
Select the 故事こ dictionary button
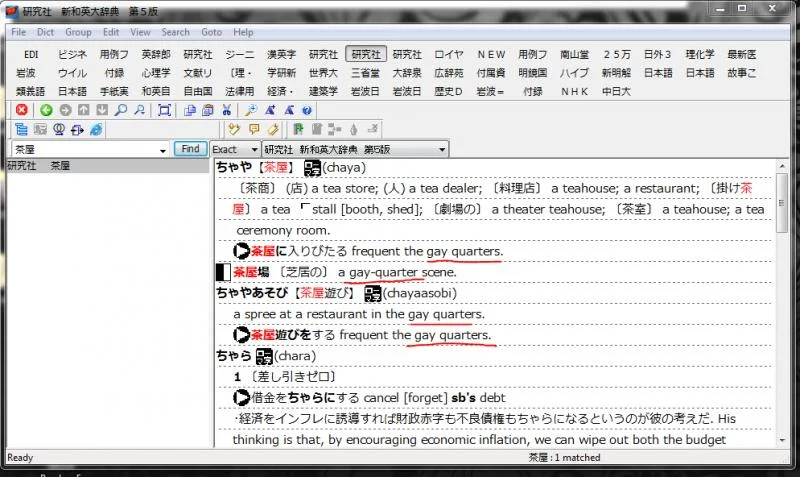point(742,73)
